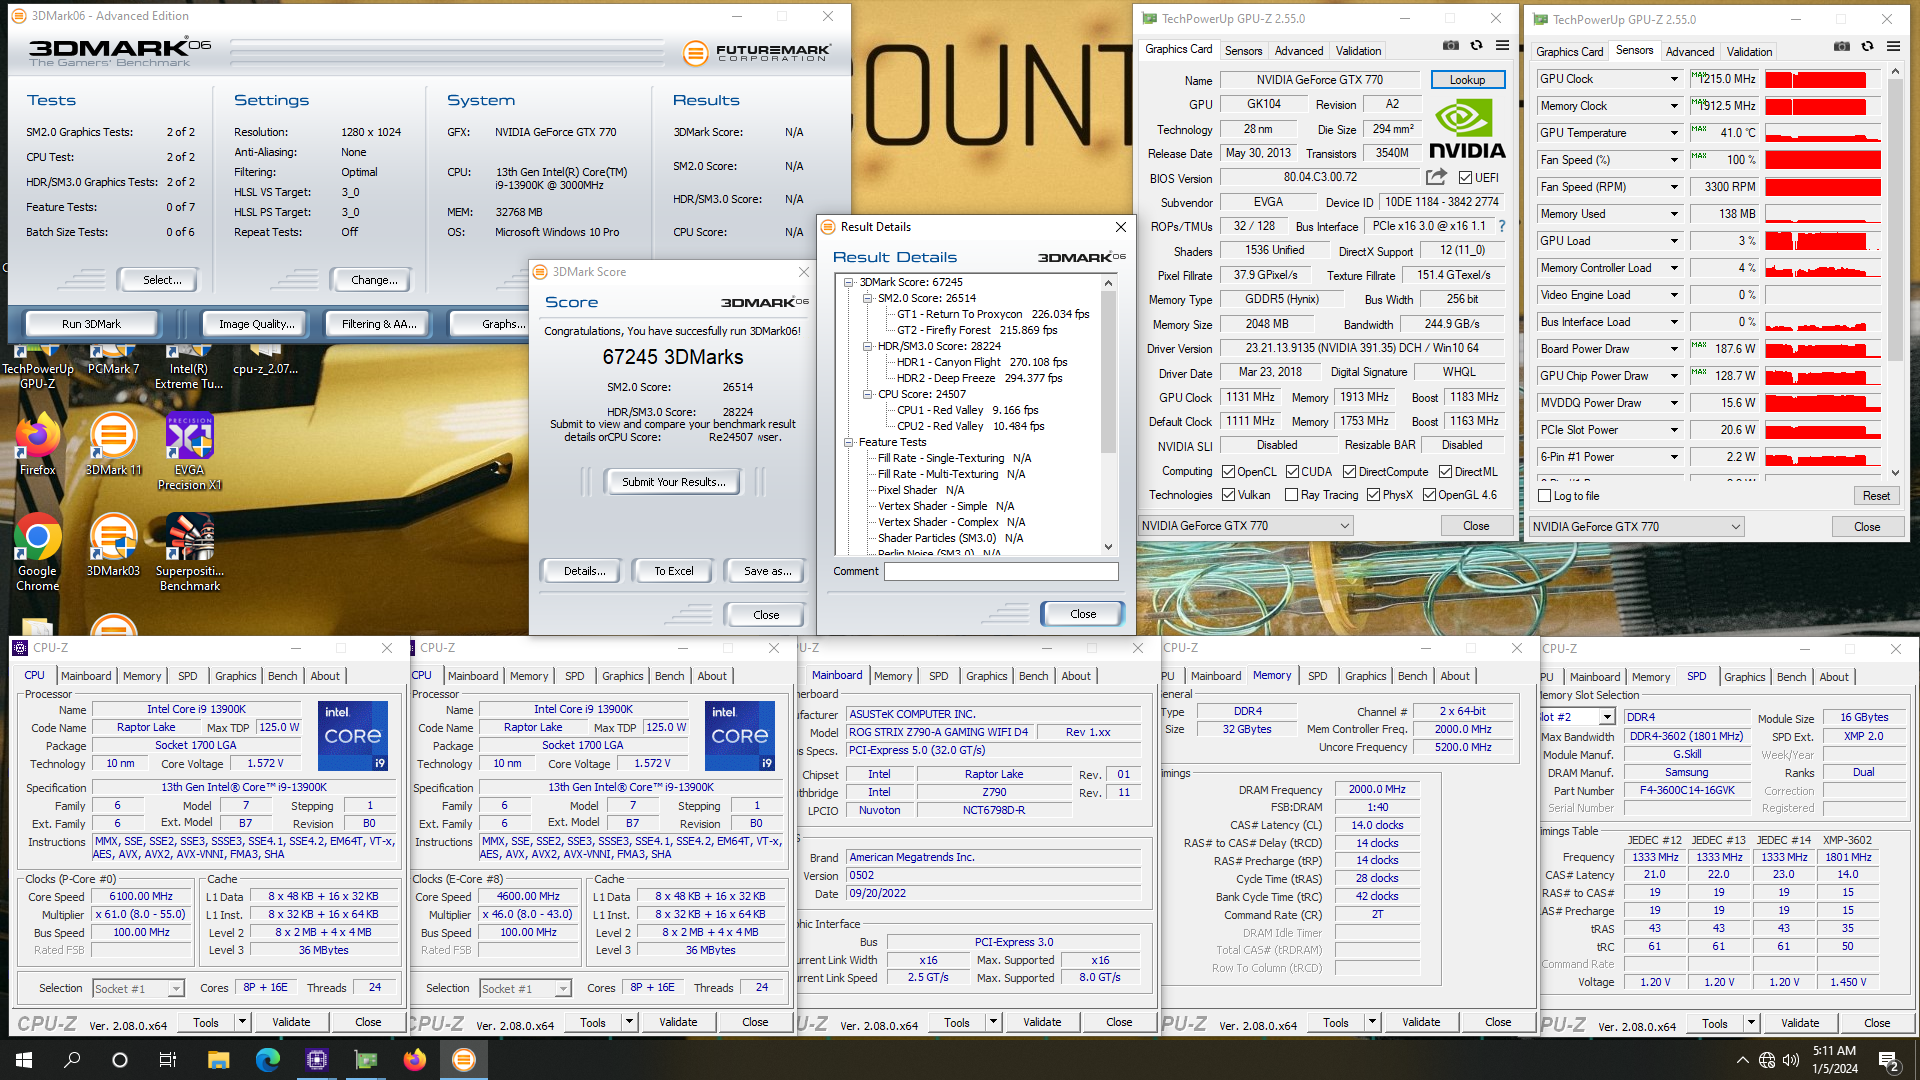Open Graphics tab in the CPU-Z SPD window
The image size is (1920, 1080).
[1744, 677]
